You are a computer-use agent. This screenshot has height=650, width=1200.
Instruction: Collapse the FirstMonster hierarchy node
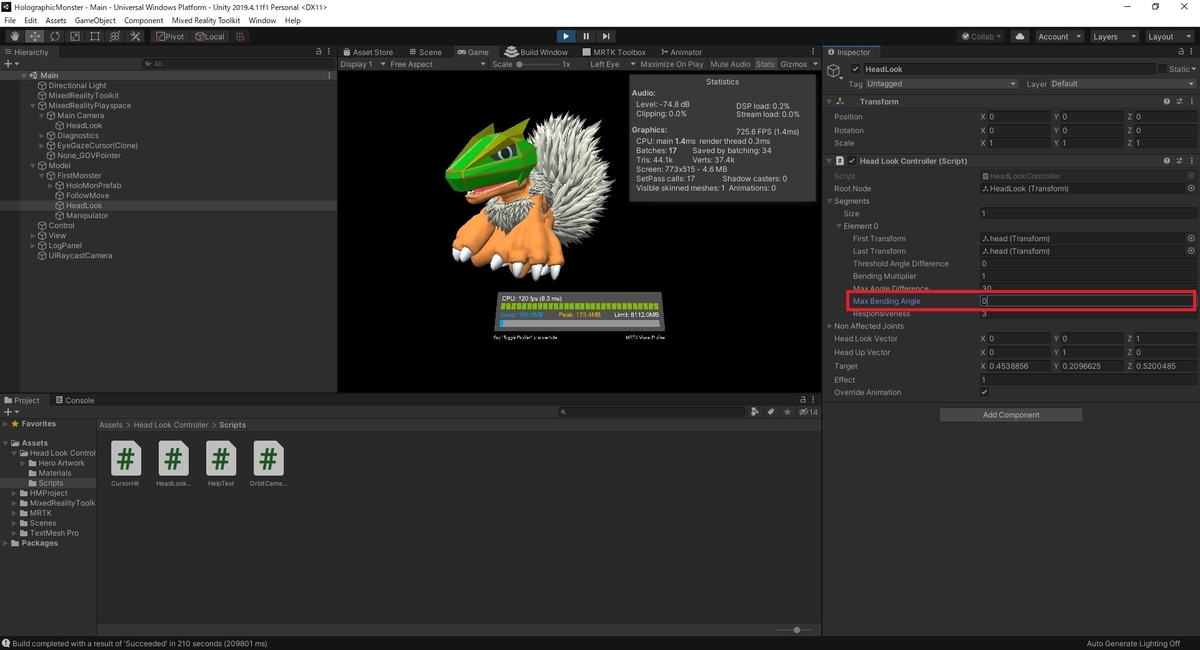tap(42, 176)
